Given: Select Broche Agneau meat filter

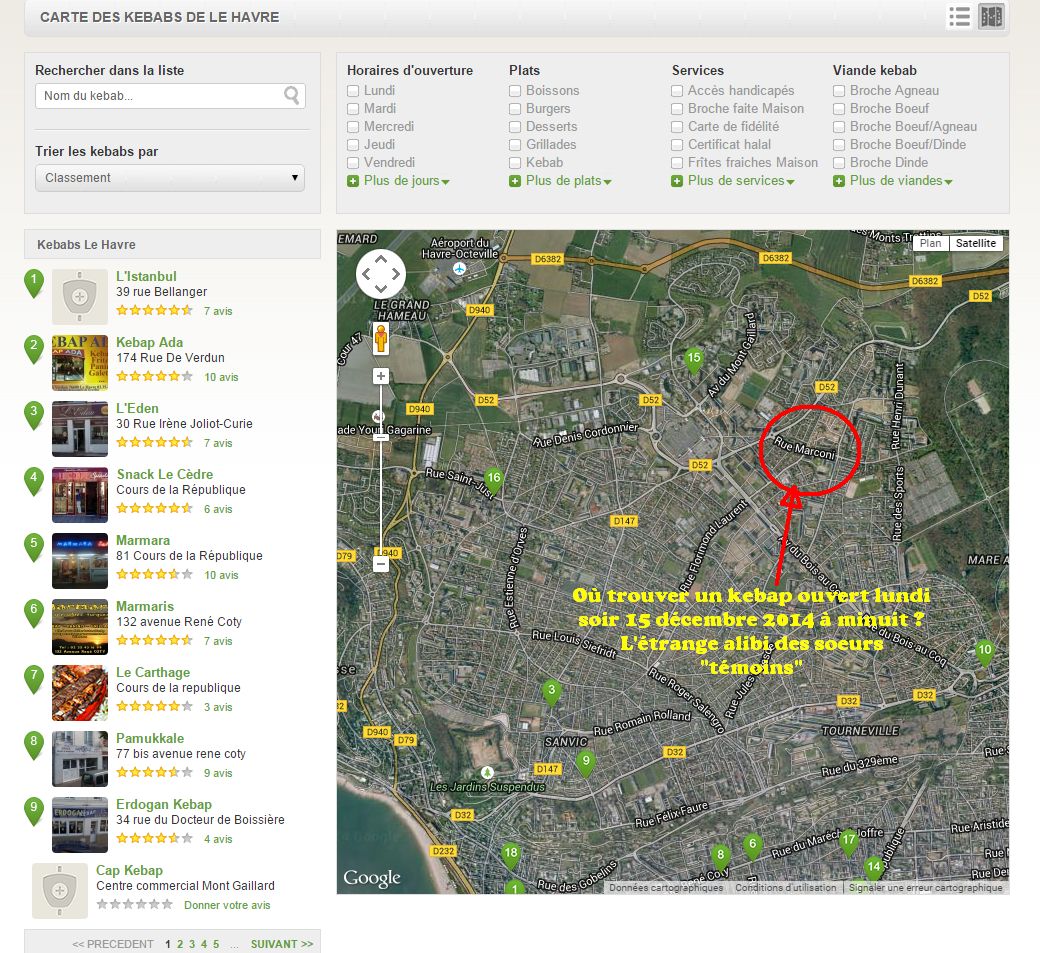Looking at the screenshot, I should (839, 90).
